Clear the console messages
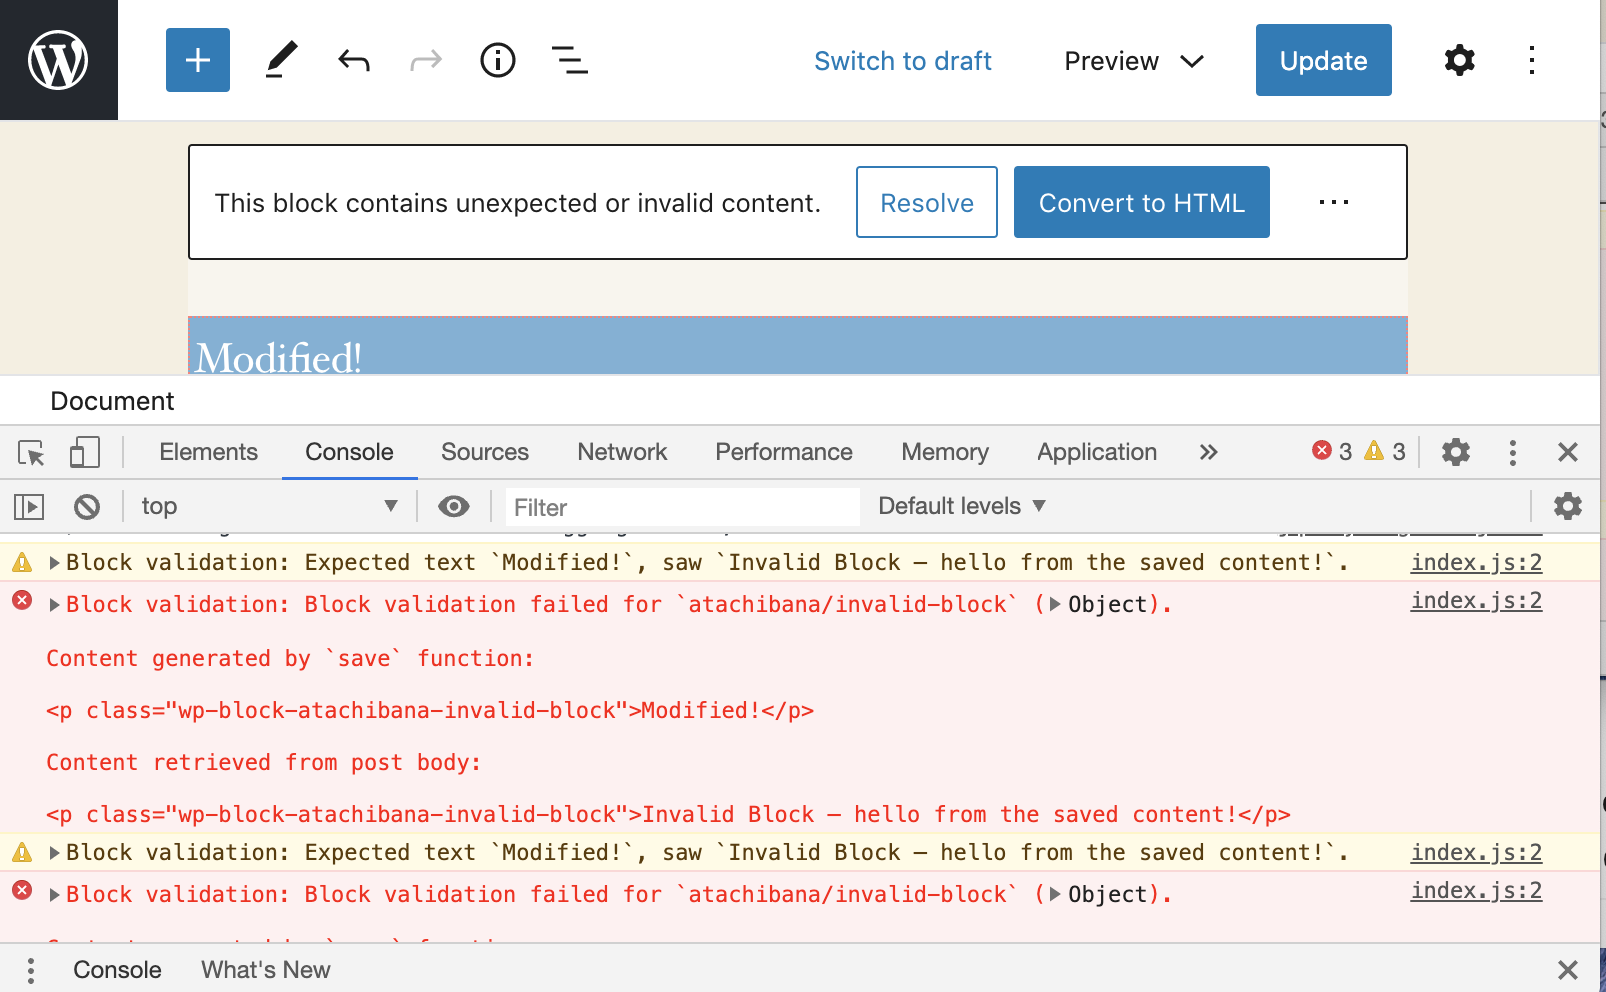This screenshot has width=1606, height=992. click(x=86, y=506)
